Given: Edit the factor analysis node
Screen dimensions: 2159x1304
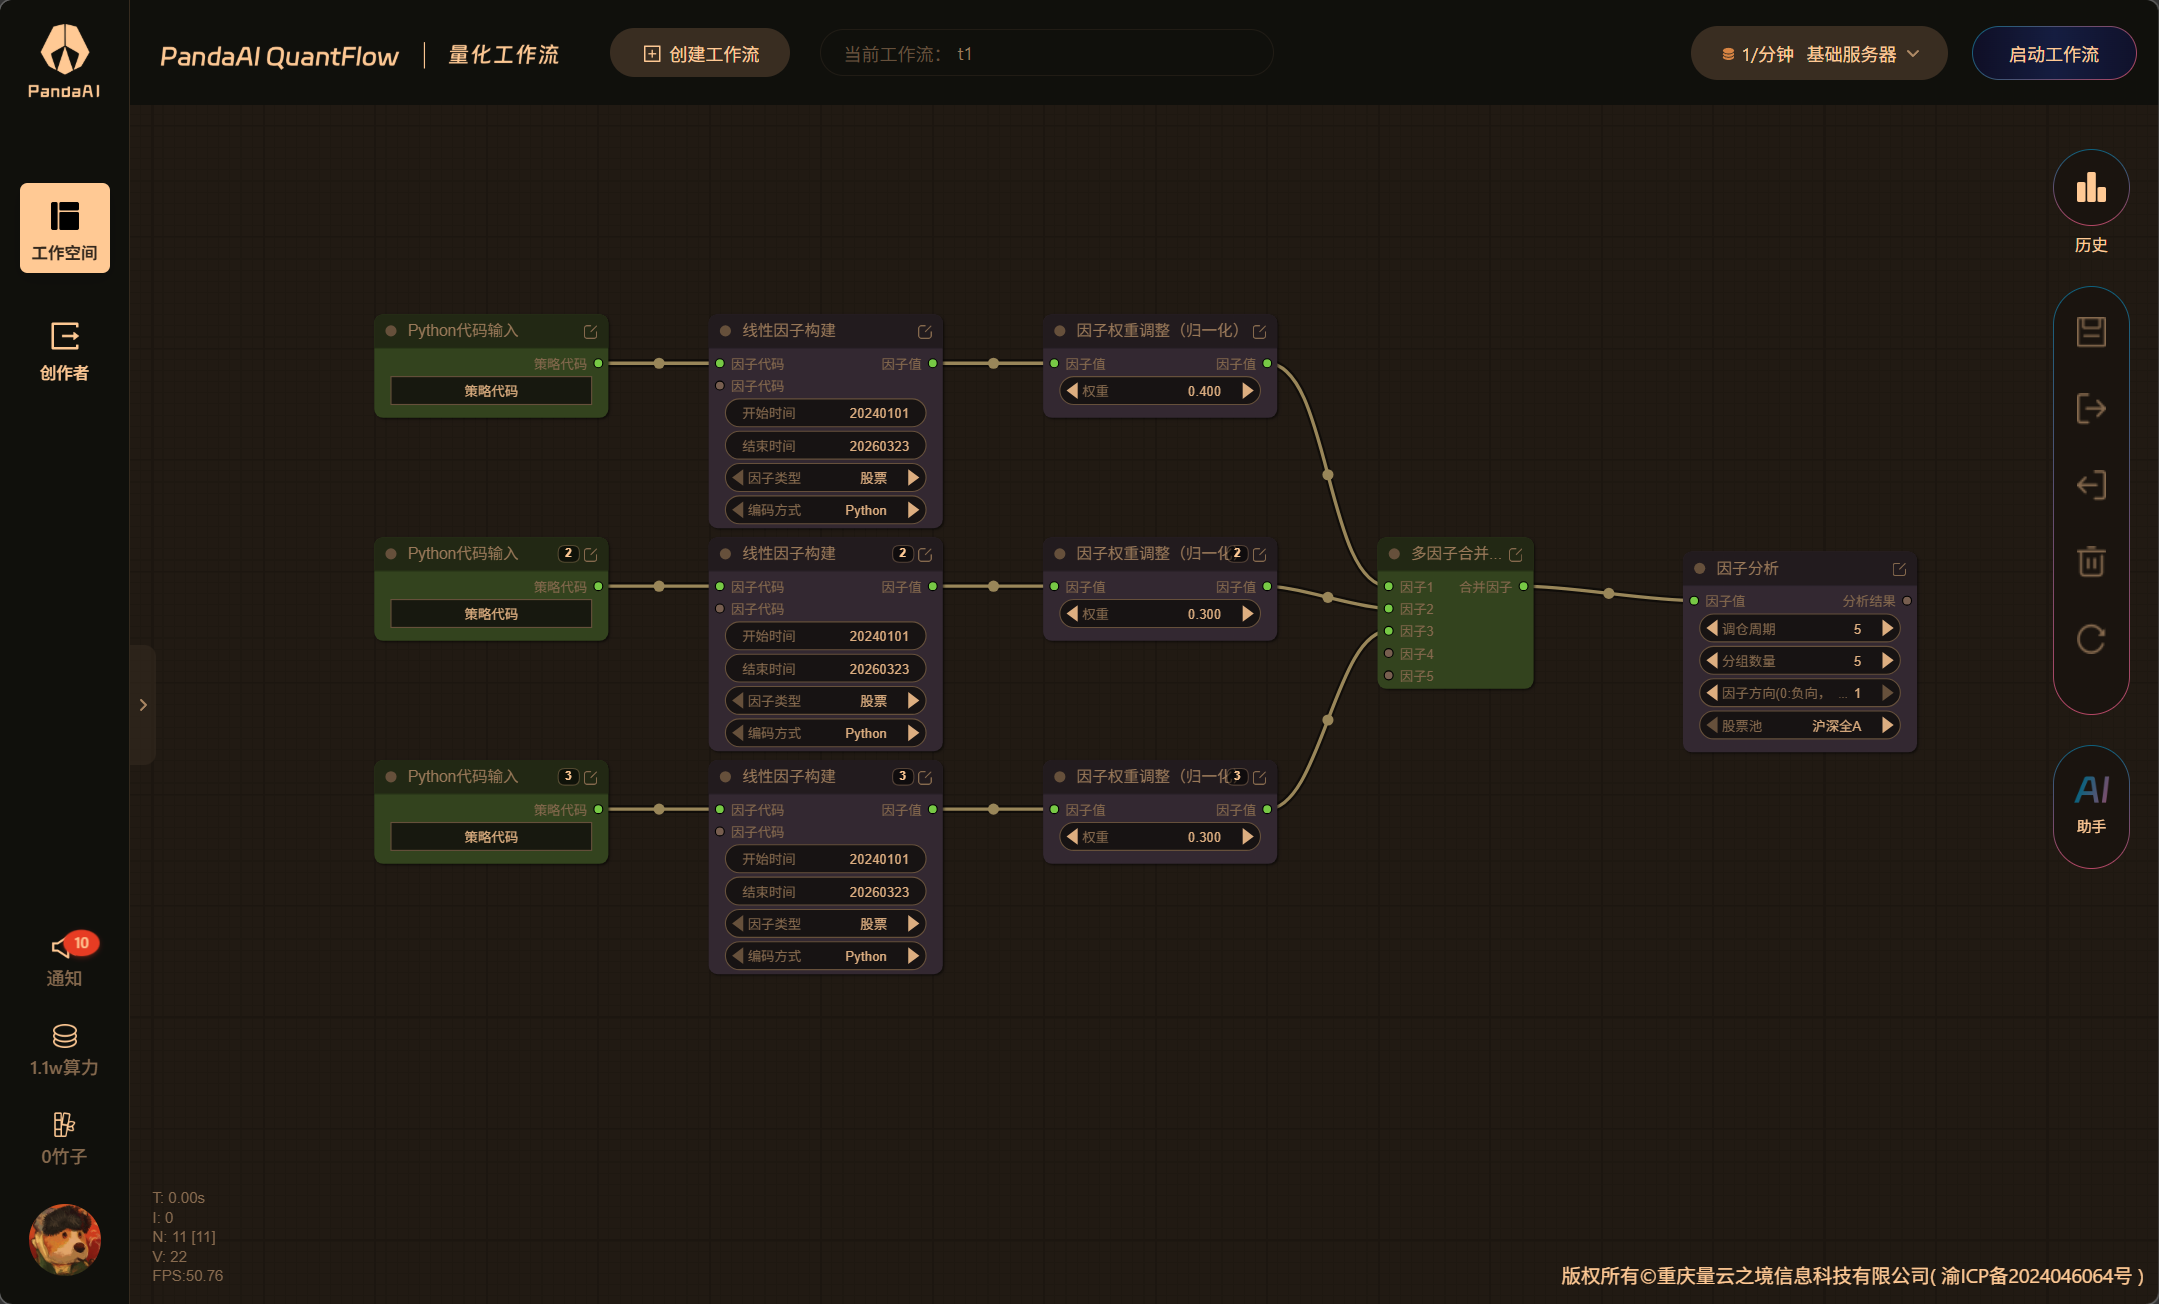Looking at the screenshot, I should coord(1899,569).
